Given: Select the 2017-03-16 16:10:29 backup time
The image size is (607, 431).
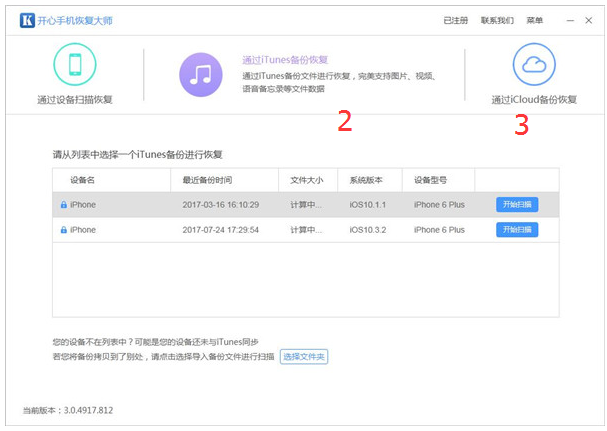Looking at the screenshot, I should (221, 204).
